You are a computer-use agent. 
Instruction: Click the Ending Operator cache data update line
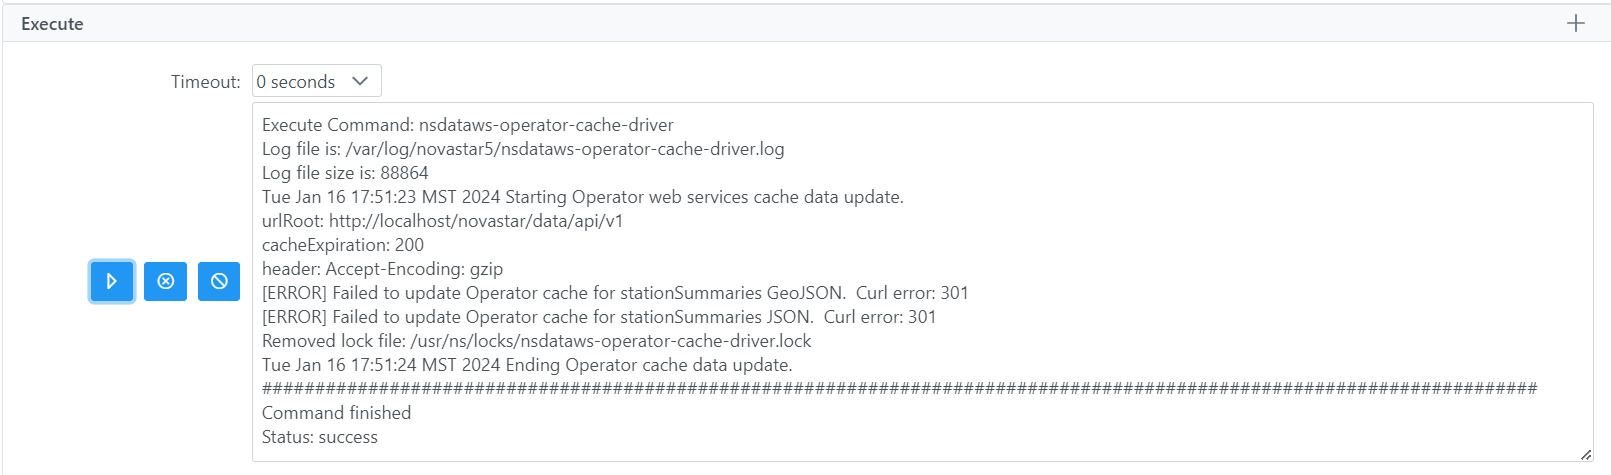[x=526, y=365]
